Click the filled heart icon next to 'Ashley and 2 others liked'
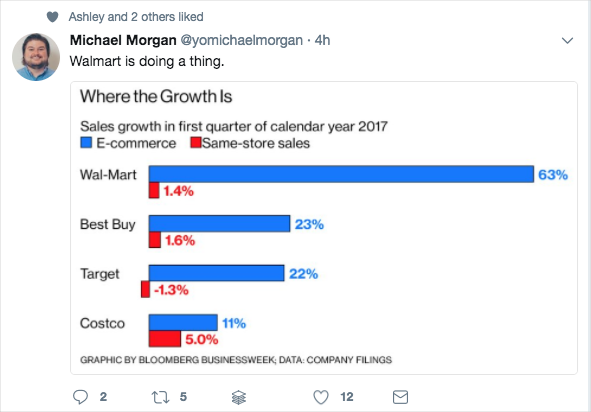 (52, 17)
